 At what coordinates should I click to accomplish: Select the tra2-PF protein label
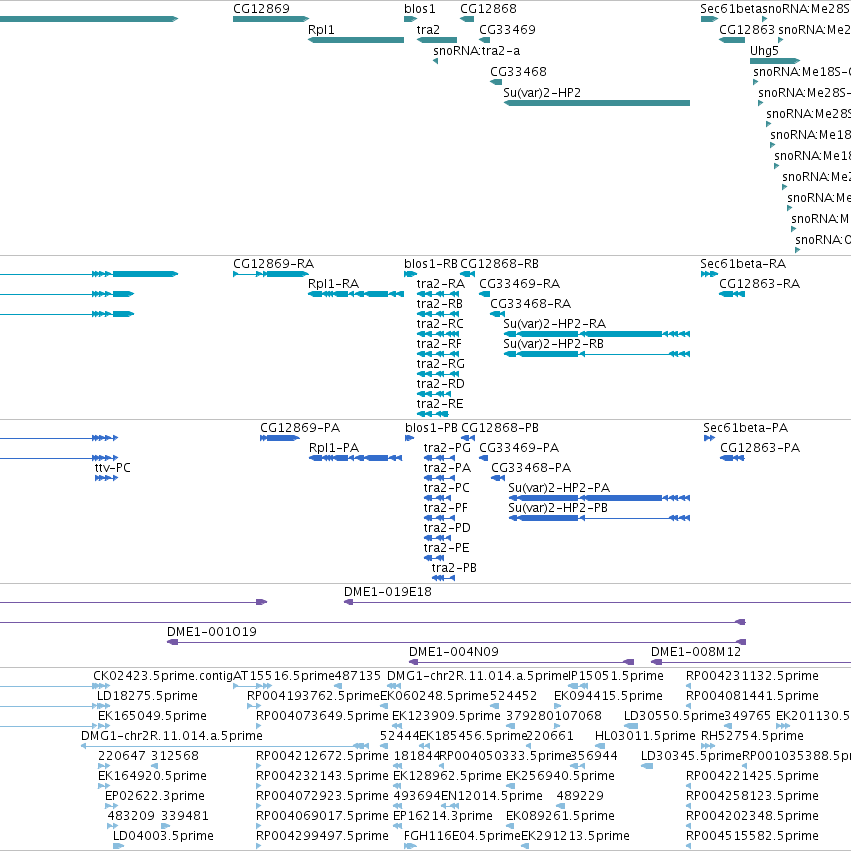point(446,508)
